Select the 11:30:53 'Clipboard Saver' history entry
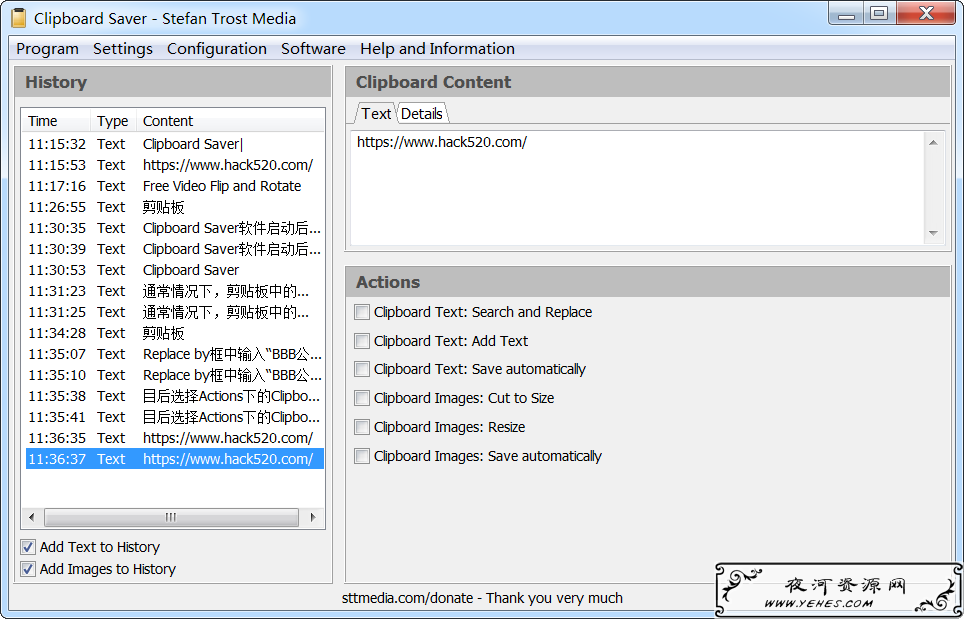Image resolution: width=964 pixels, height=619 pixels. 175,270
